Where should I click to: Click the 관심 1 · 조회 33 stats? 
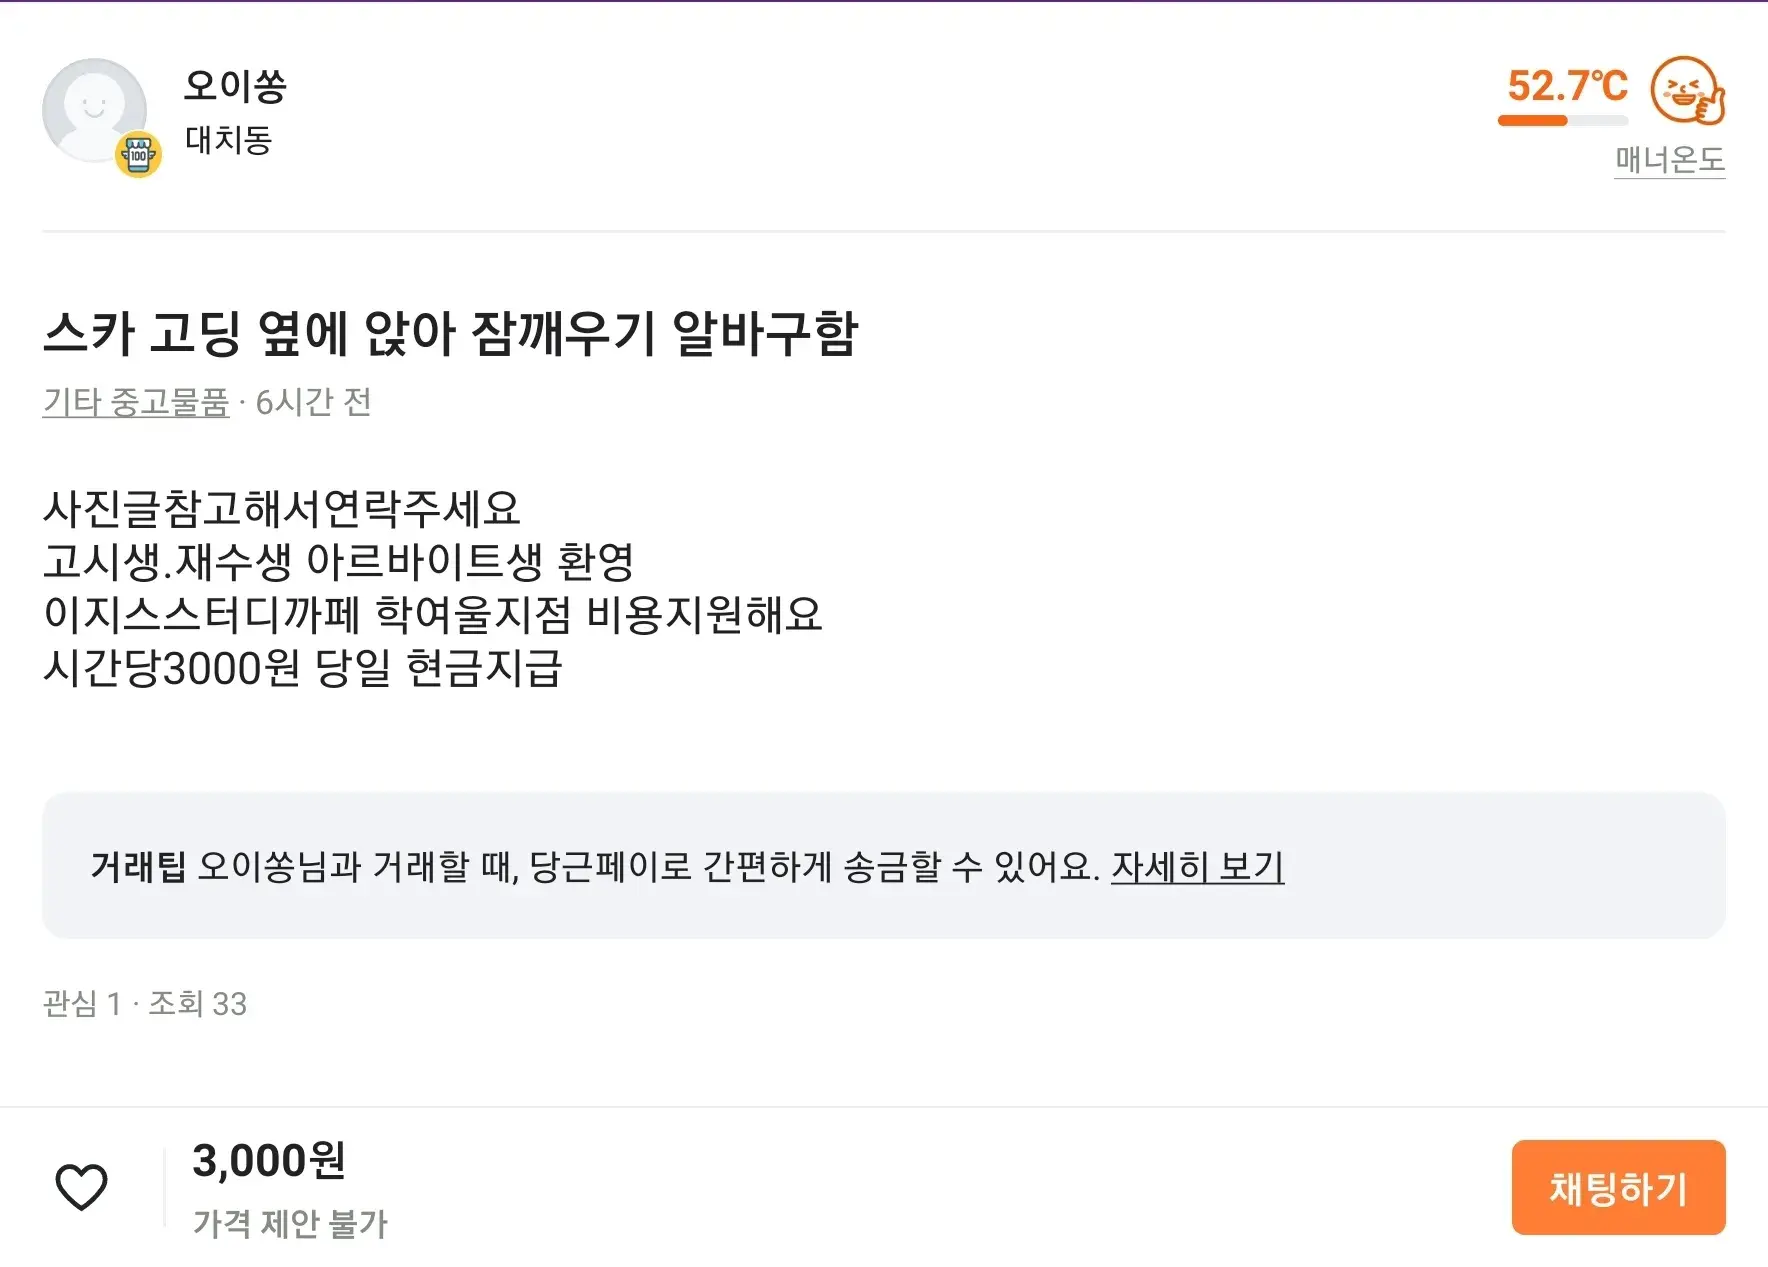[x=145, y=1003]
